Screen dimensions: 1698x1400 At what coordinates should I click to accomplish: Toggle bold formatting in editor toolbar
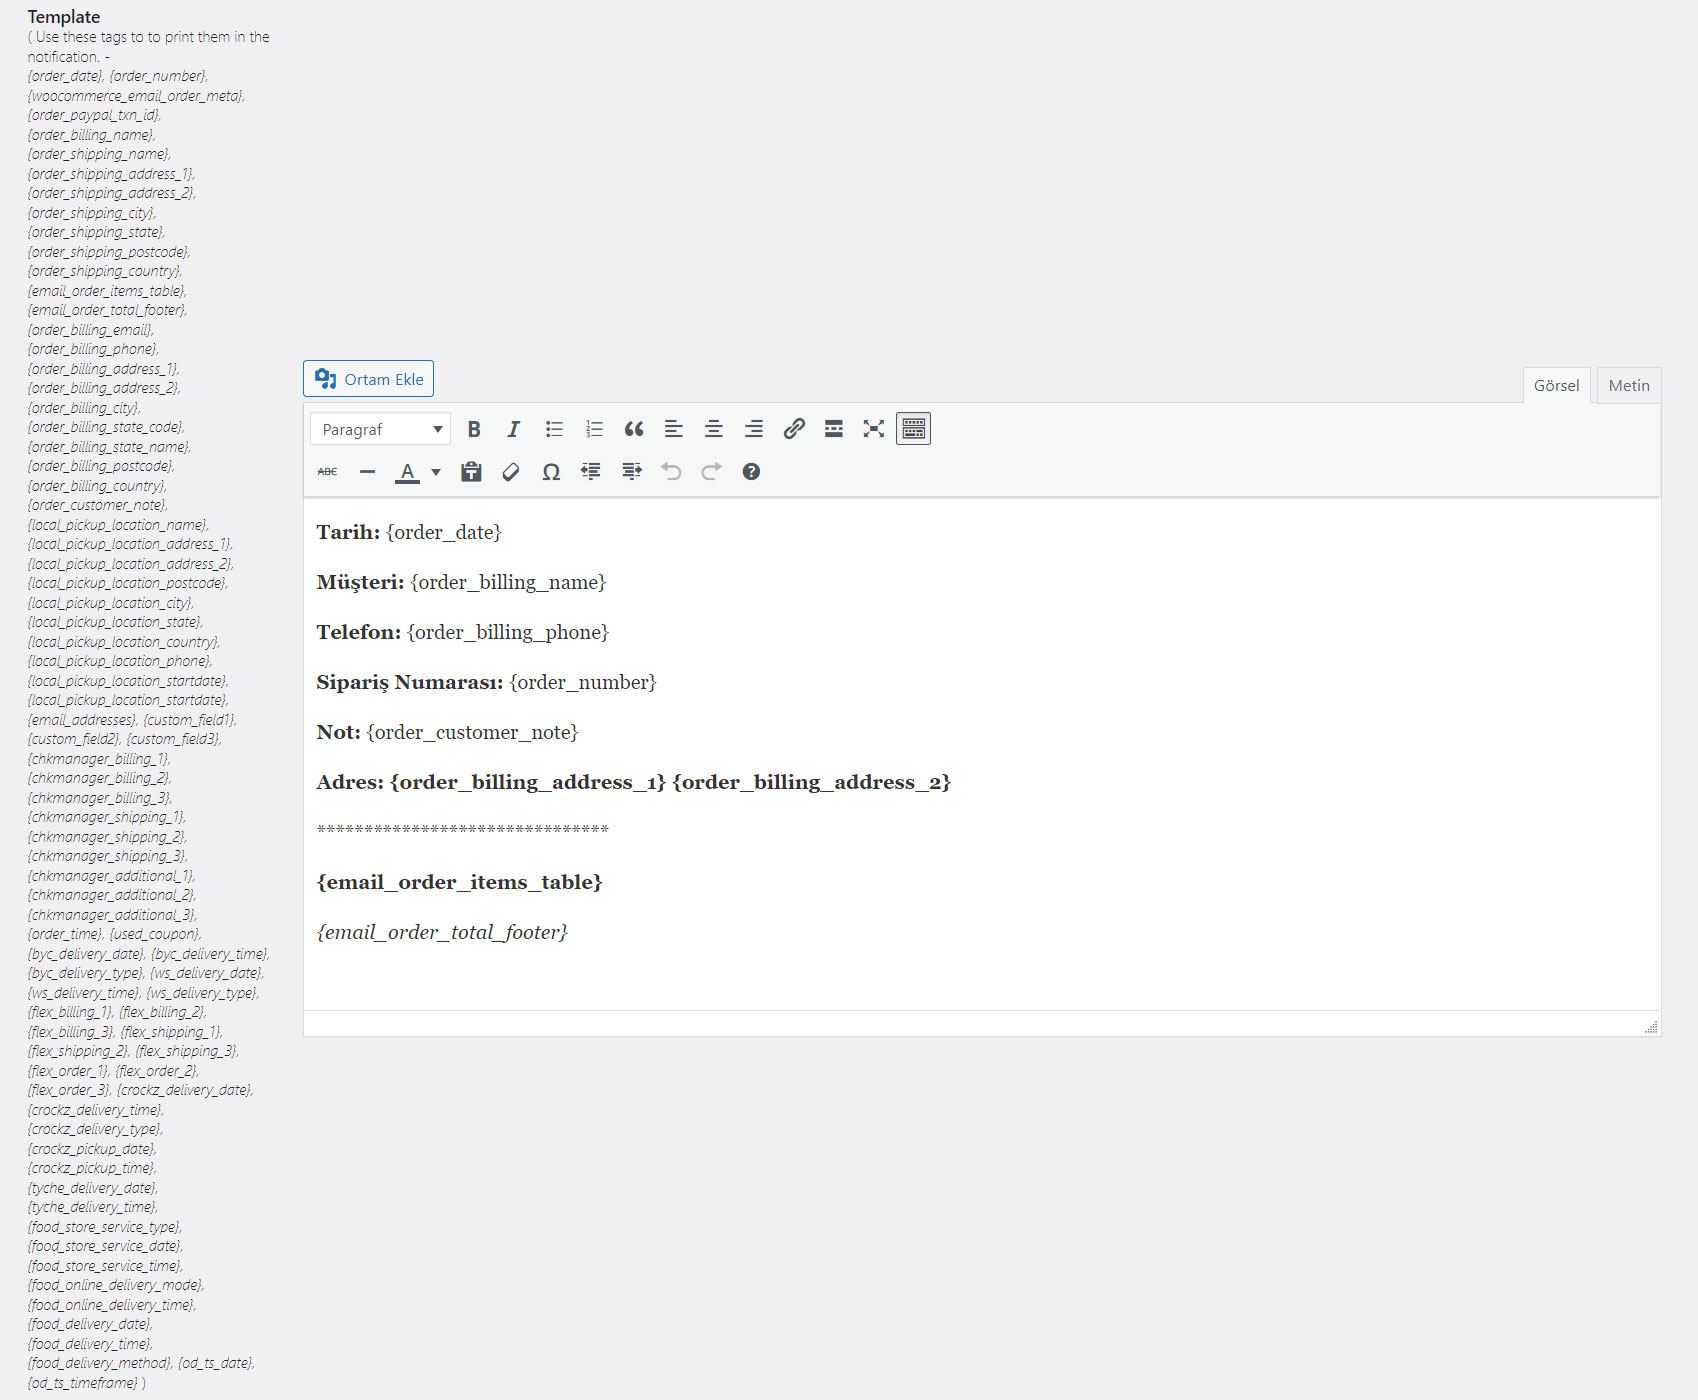coord(474,429)
